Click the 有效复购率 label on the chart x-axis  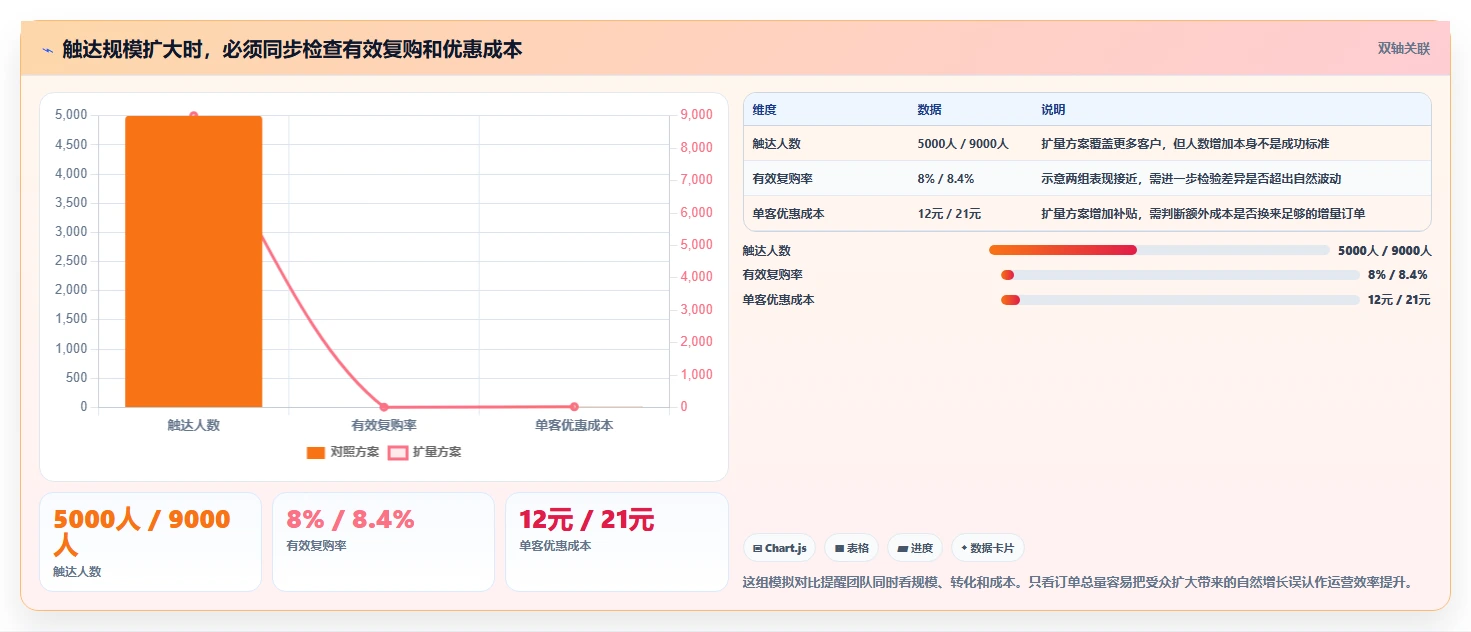(384, 425)
